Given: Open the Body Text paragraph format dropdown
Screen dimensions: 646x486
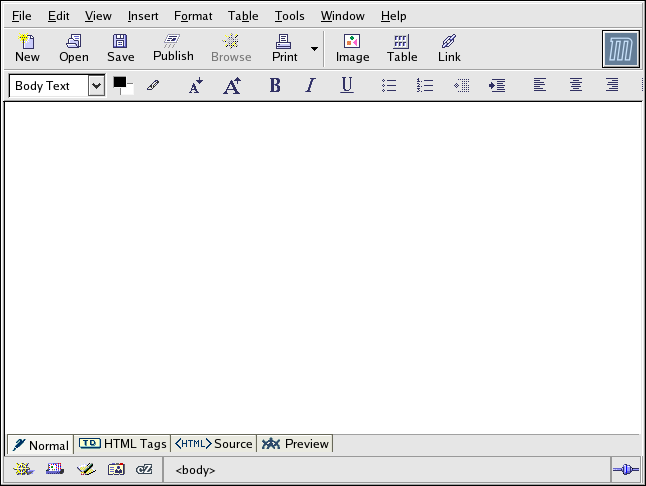Looking at the screenshot, I should click(96, 86).
